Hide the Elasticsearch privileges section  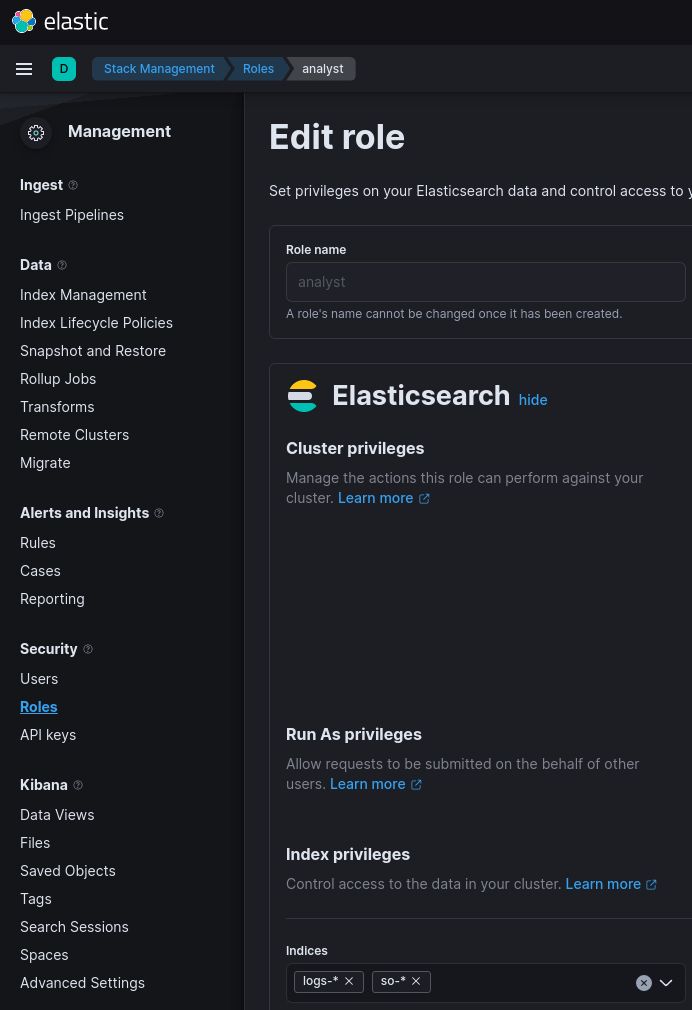(532, 400)
